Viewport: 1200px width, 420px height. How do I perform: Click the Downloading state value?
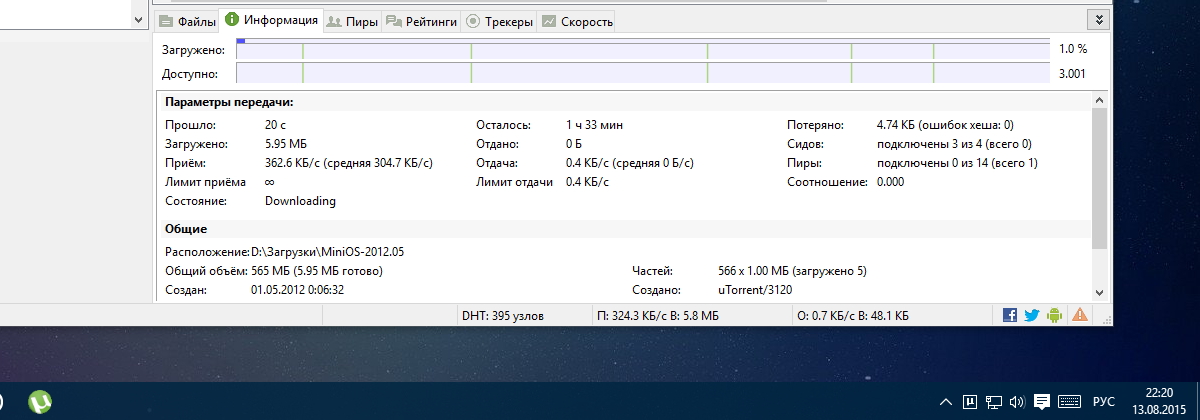300,201
